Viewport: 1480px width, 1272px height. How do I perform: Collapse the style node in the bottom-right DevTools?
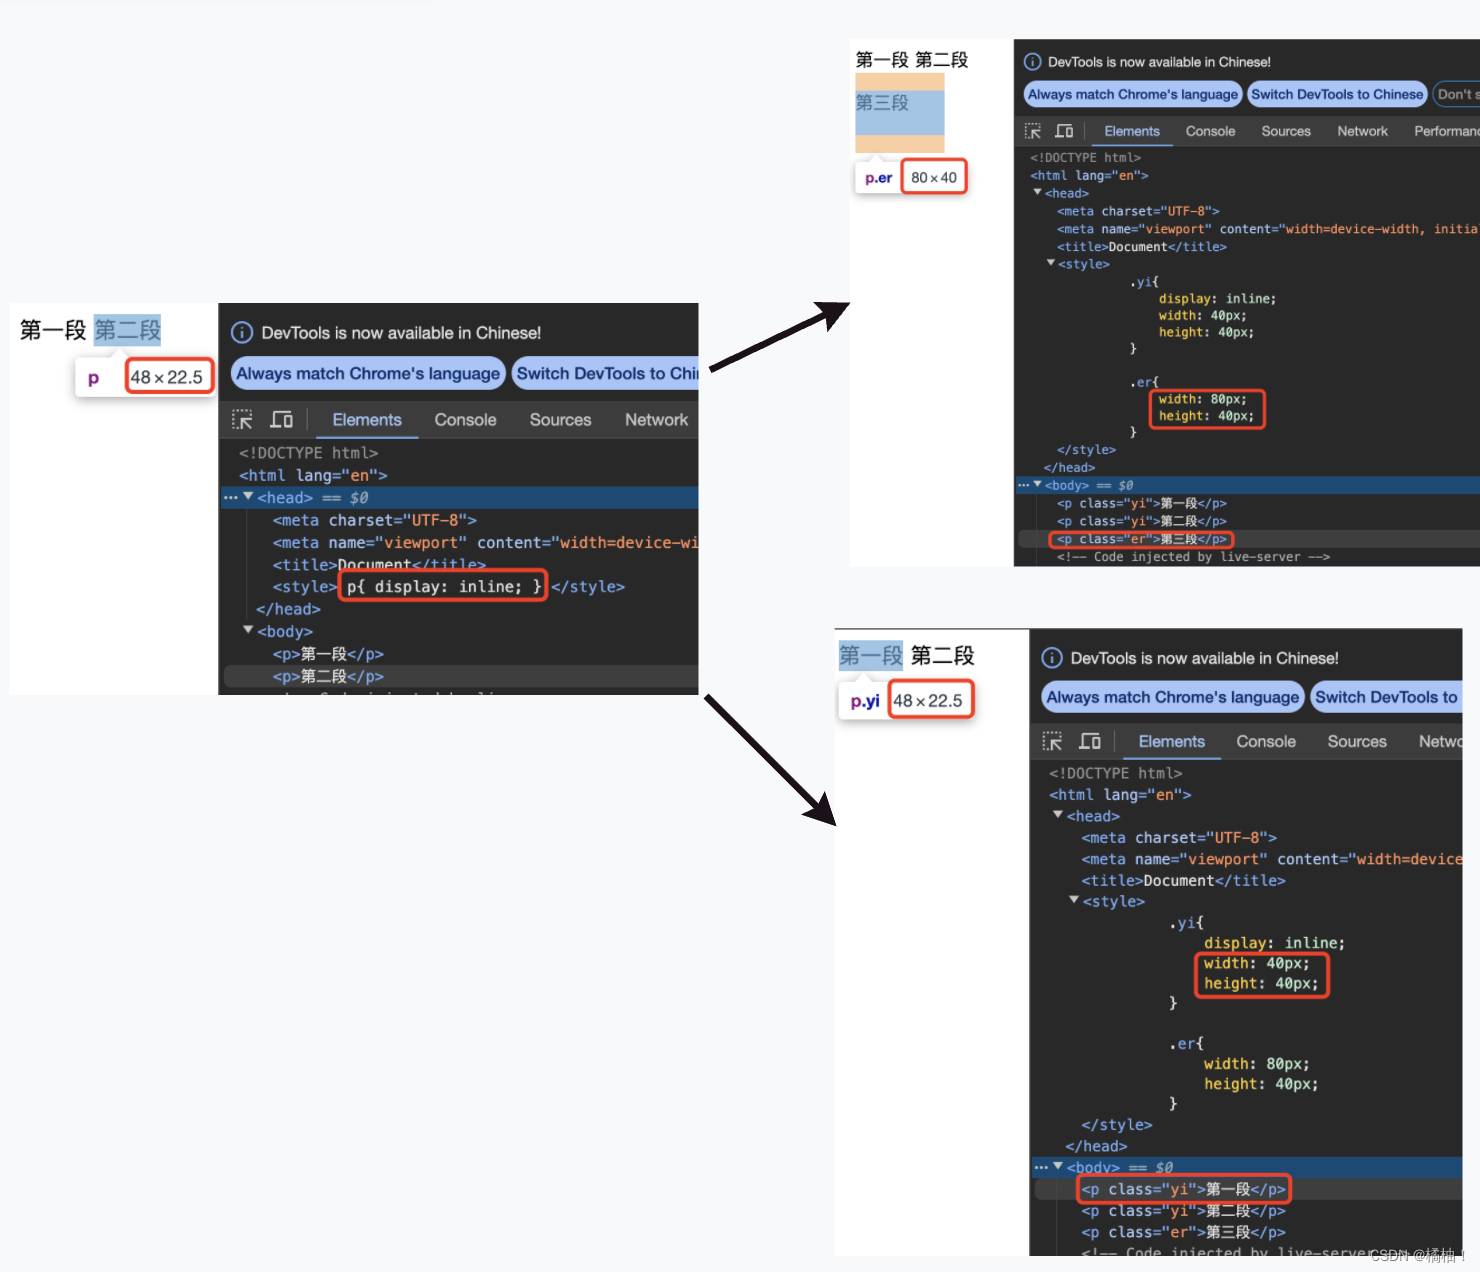tap(1074, 900)
